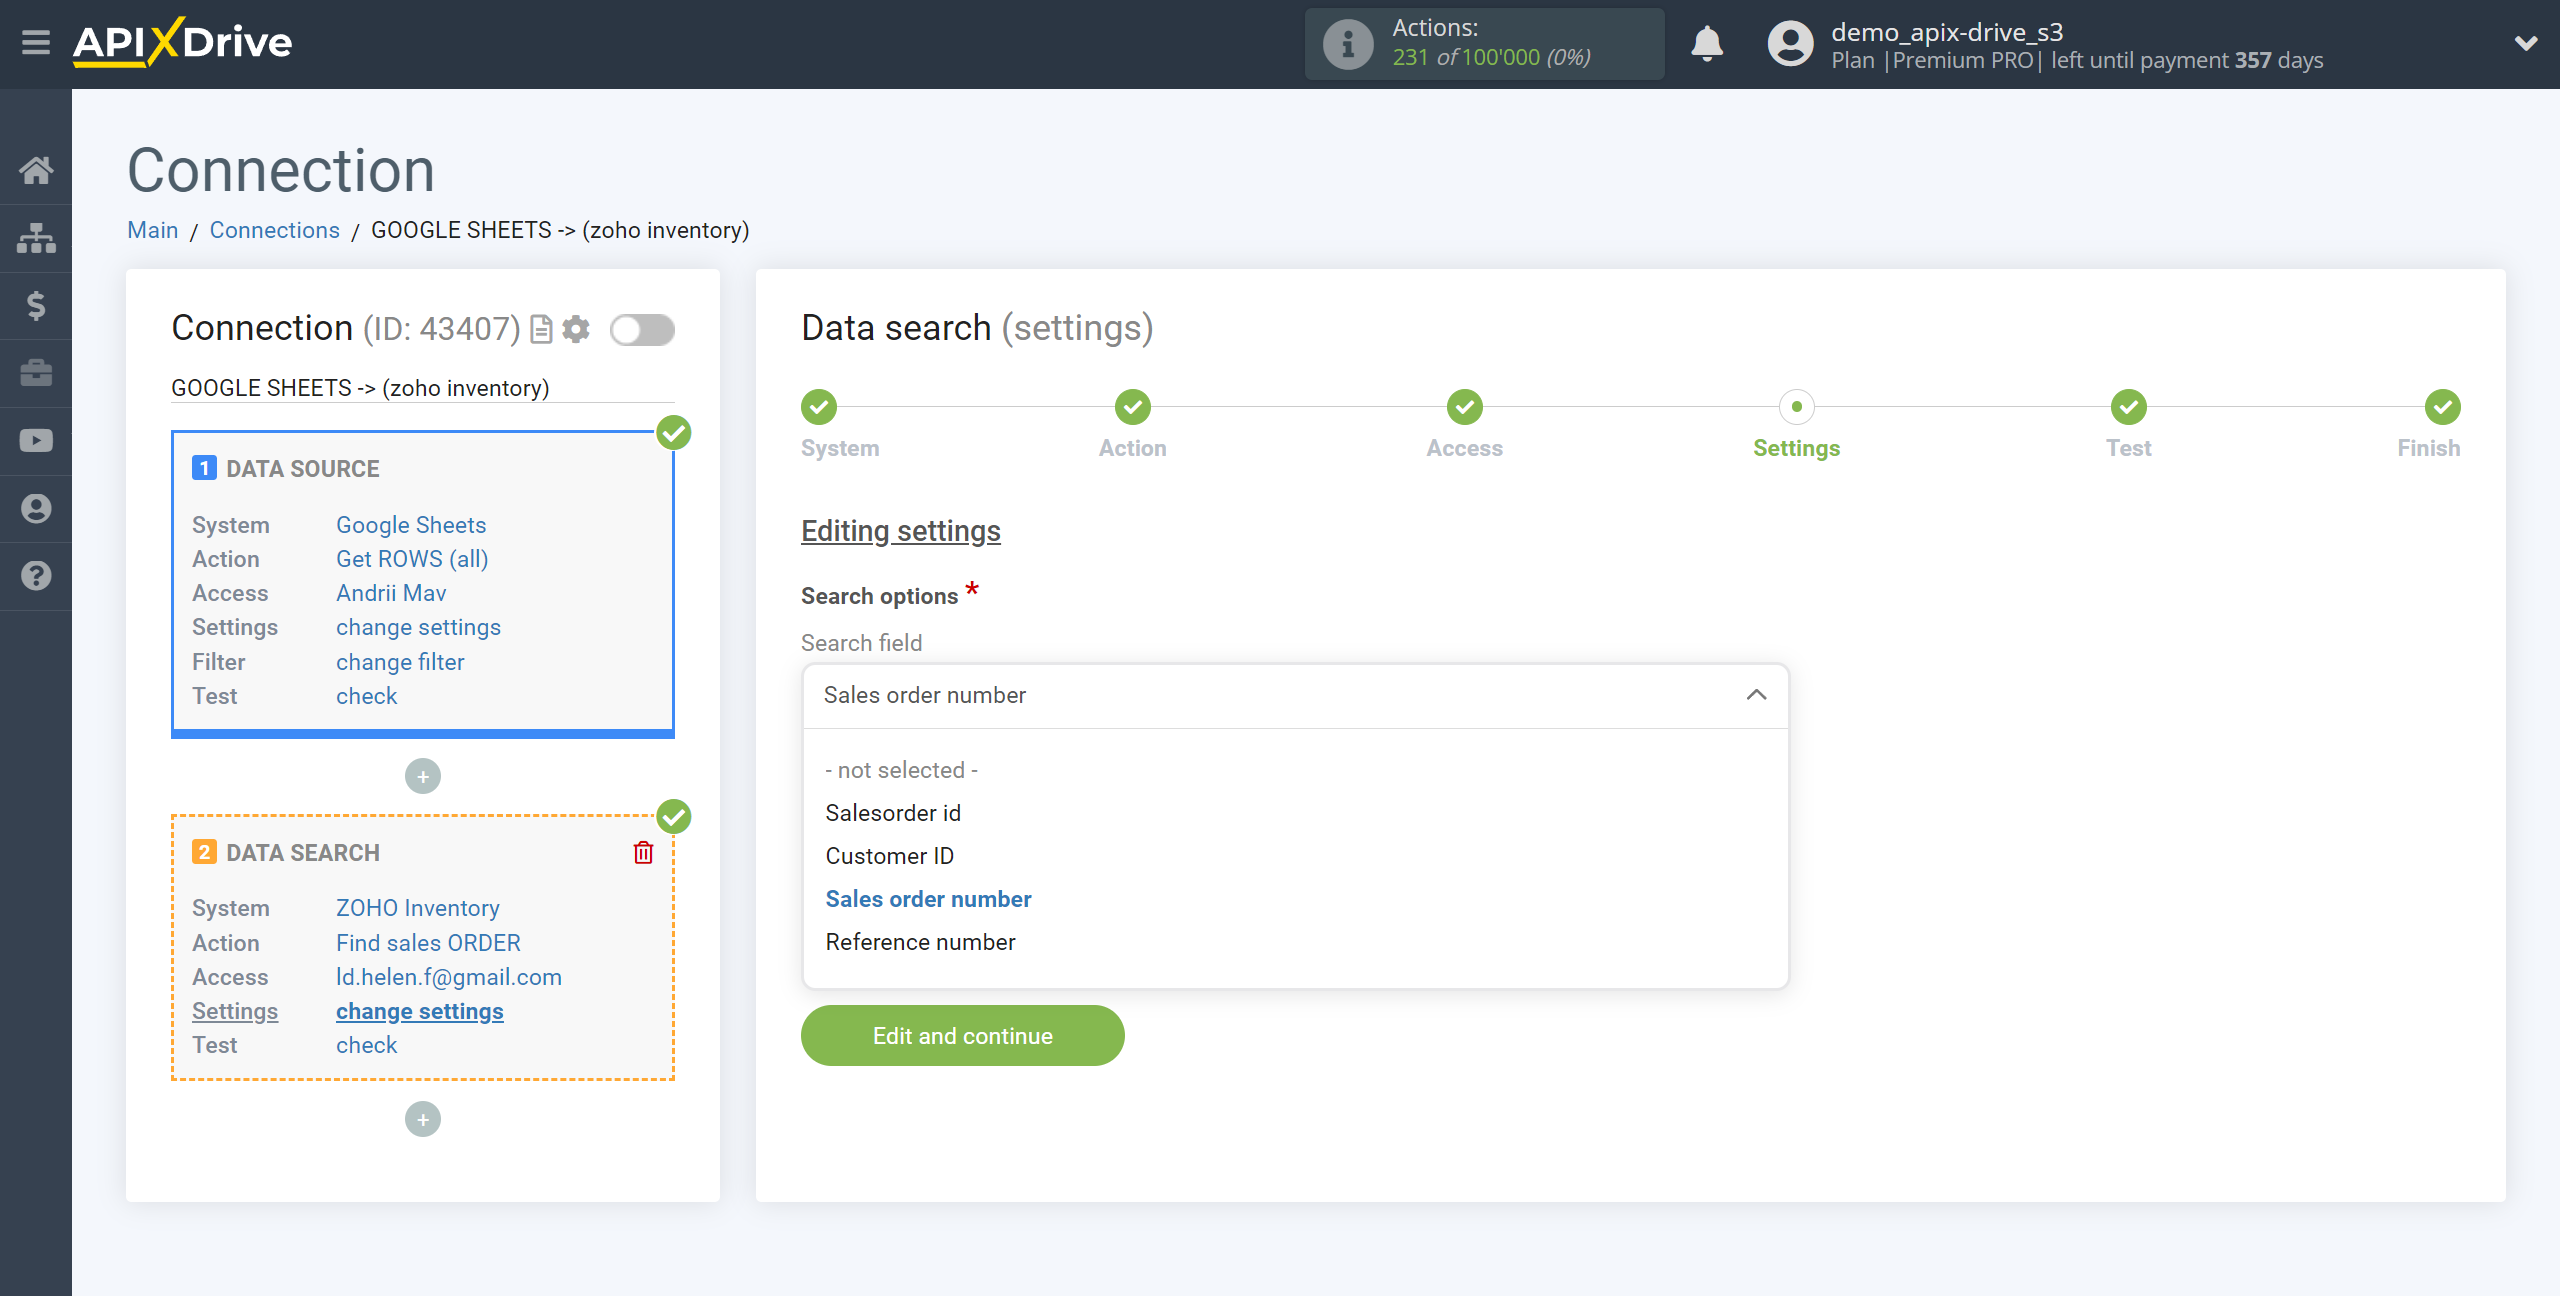Open the billing dollar sidebar icon
Viewport: 2560px width, 1296px height.
[36, 305]
